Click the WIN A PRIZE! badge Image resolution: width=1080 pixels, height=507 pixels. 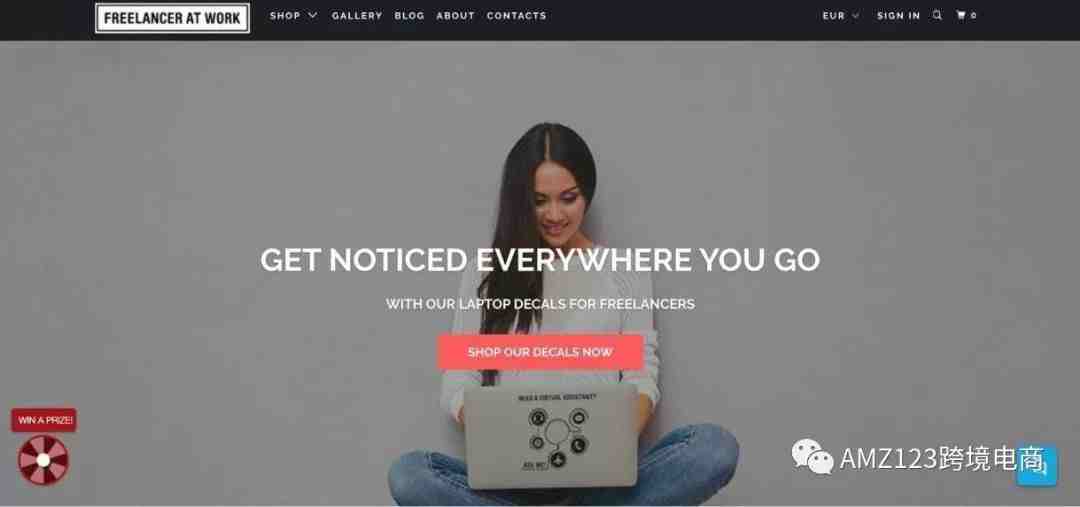pos(44,420)
